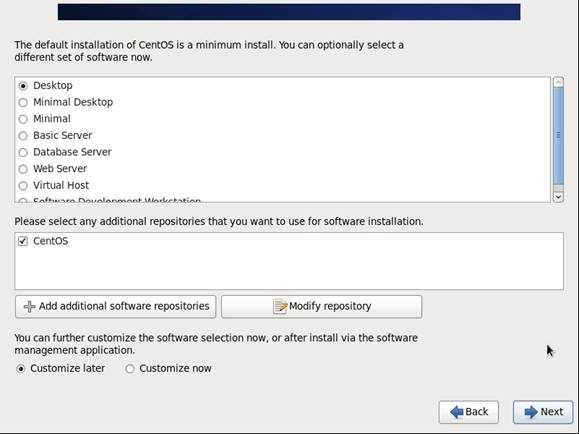Select the Minimal installation option
579x434 pixels.
23,119
